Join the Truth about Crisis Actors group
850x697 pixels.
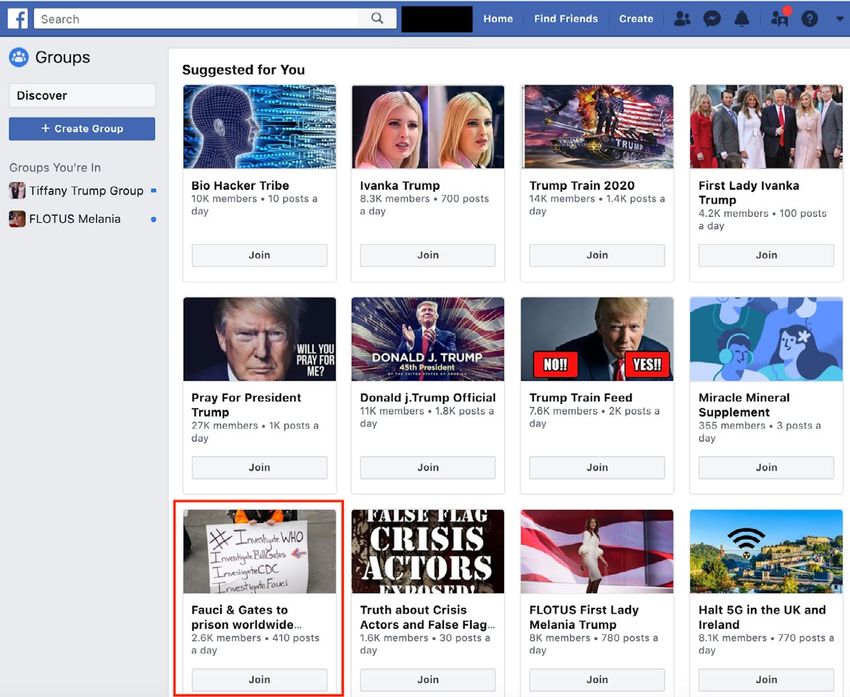428,680
